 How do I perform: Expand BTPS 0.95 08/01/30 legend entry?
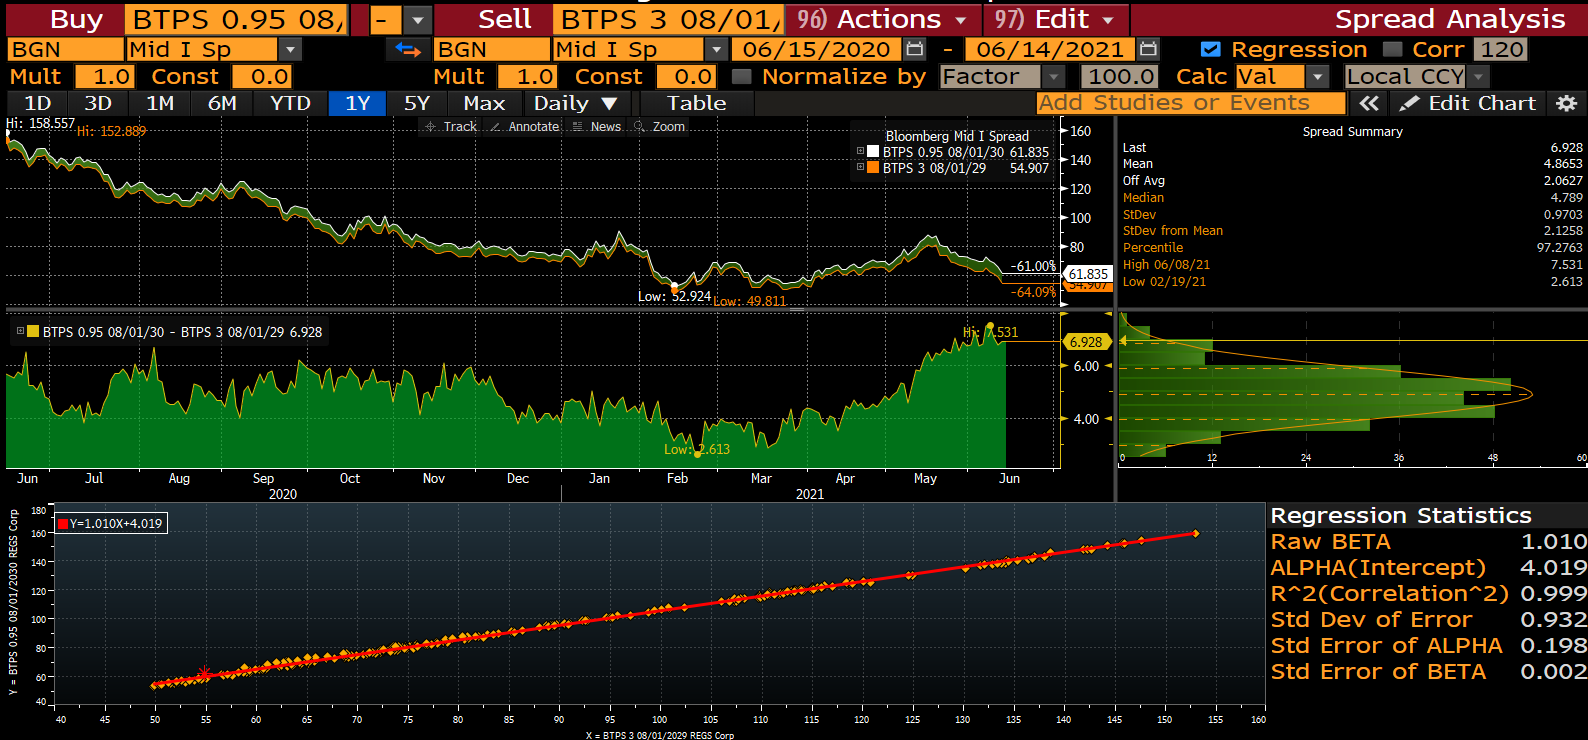860,152
